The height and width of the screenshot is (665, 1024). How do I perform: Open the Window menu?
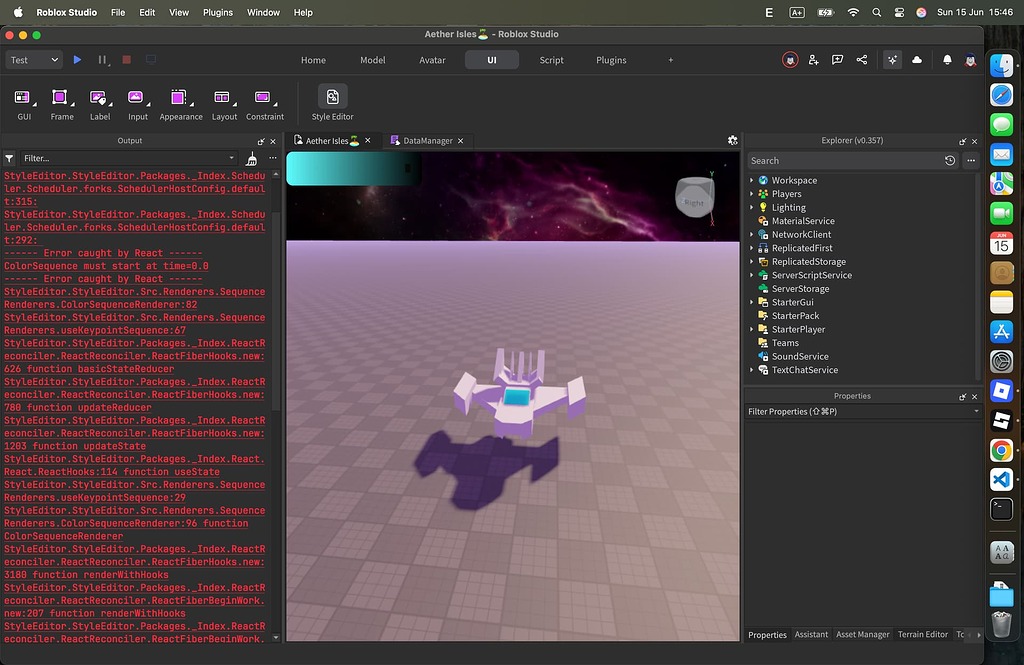point(263,12)
